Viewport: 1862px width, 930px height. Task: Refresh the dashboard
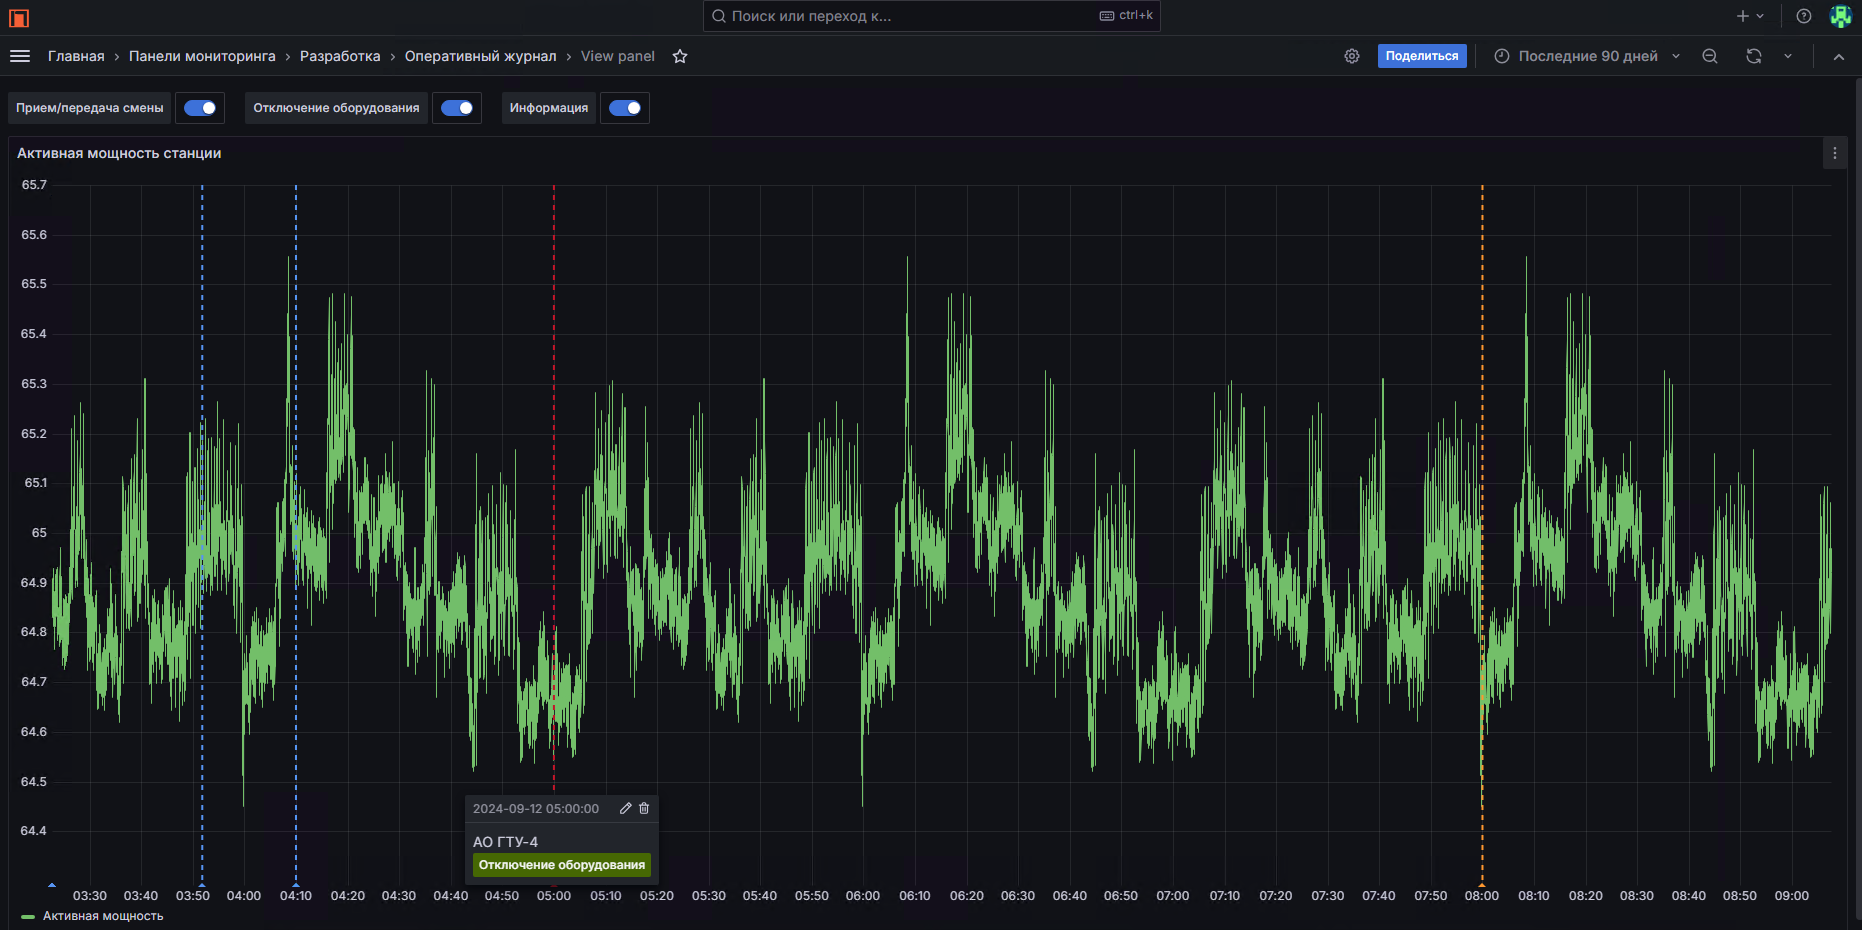(1753, 56)
